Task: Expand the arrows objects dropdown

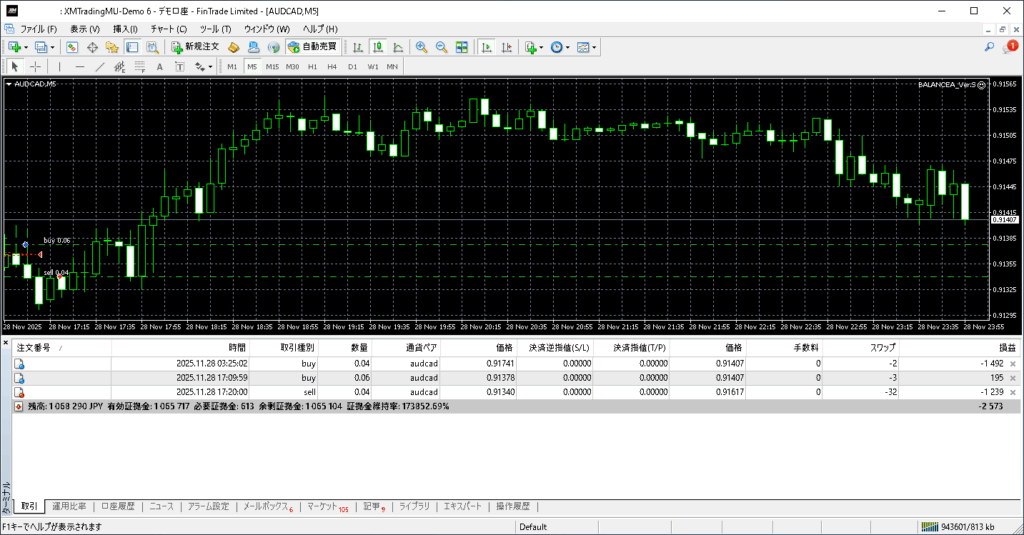Action: tap(210, 67)
